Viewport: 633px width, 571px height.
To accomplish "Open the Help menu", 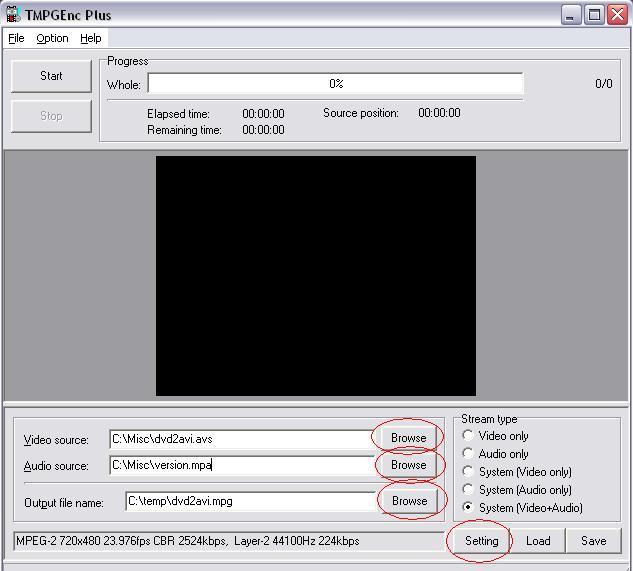I will (x=90, y=38).
